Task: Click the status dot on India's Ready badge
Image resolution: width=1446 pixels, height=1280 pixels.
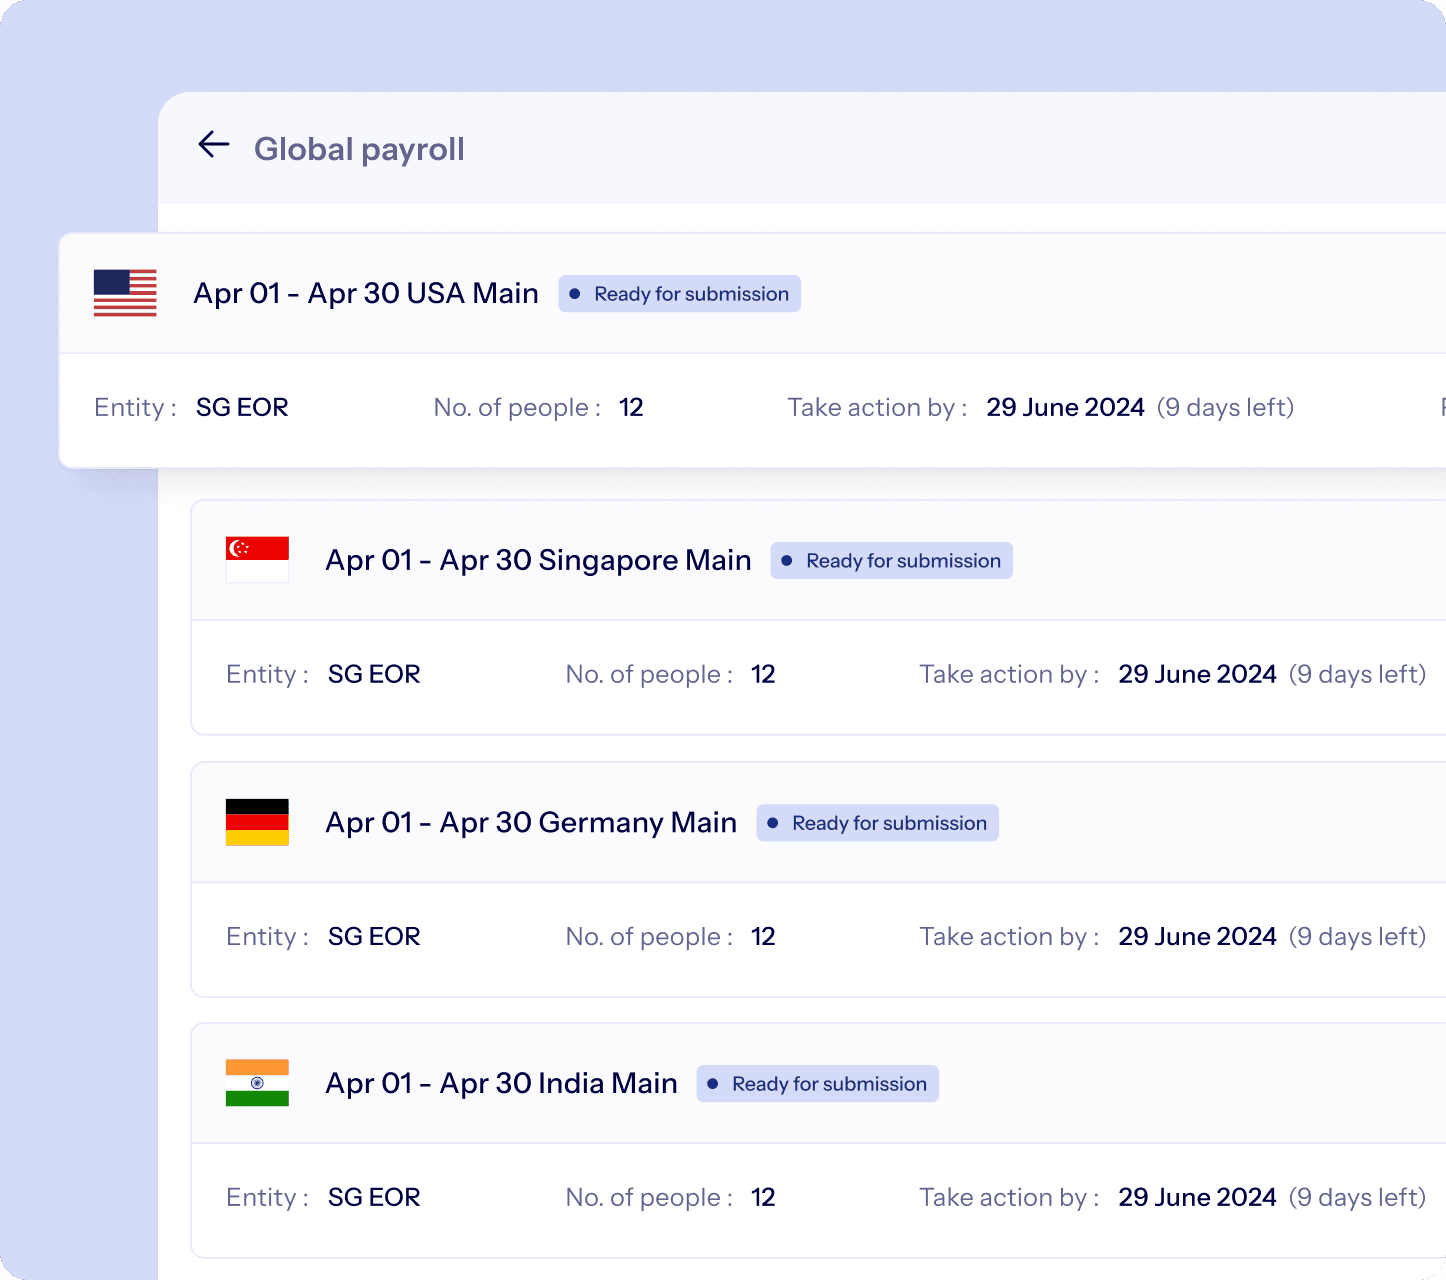Action: pos(712,1083)
